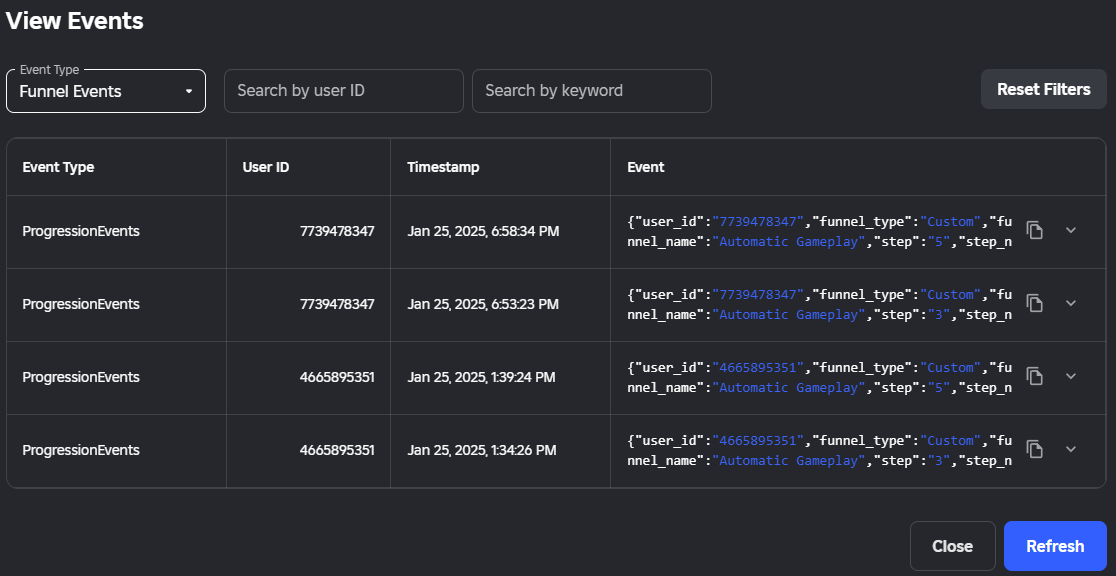Expand the 6:58:34 PM event row
Viewport: 1116px width, 576px height.
pos(1070,230)
